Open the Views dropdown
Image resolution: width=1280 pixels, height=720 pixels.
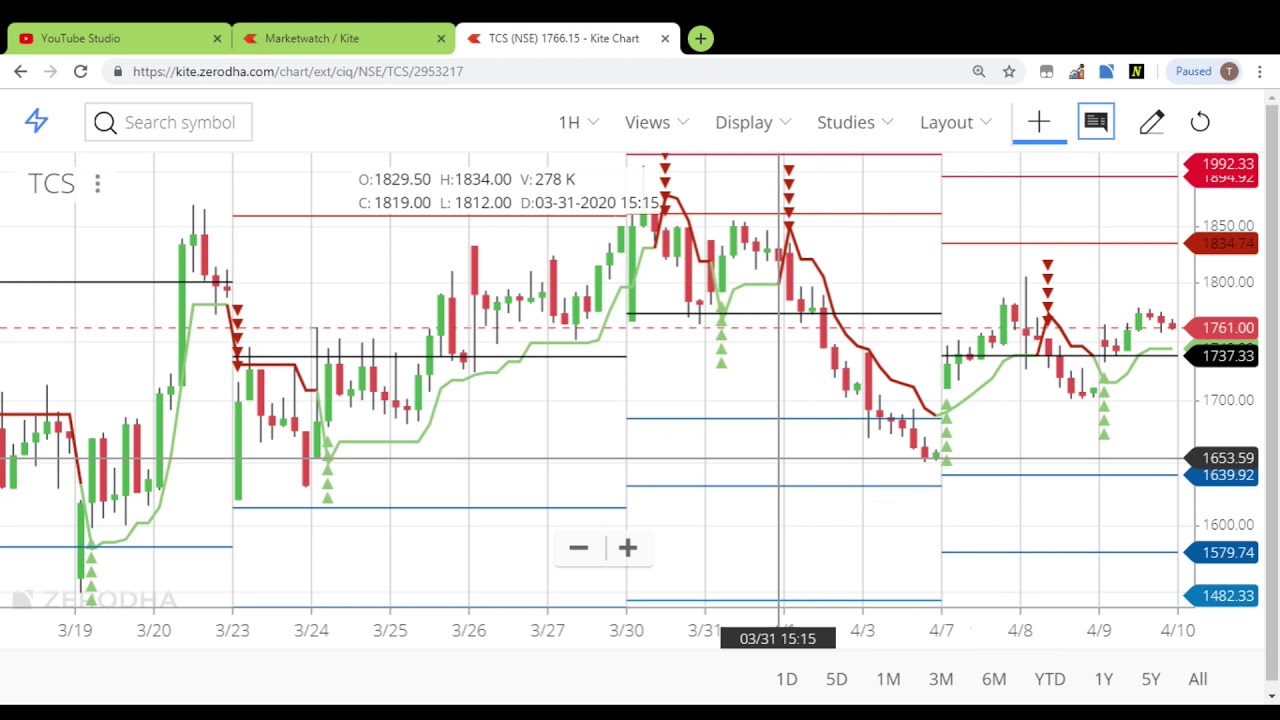coord(656,122)
